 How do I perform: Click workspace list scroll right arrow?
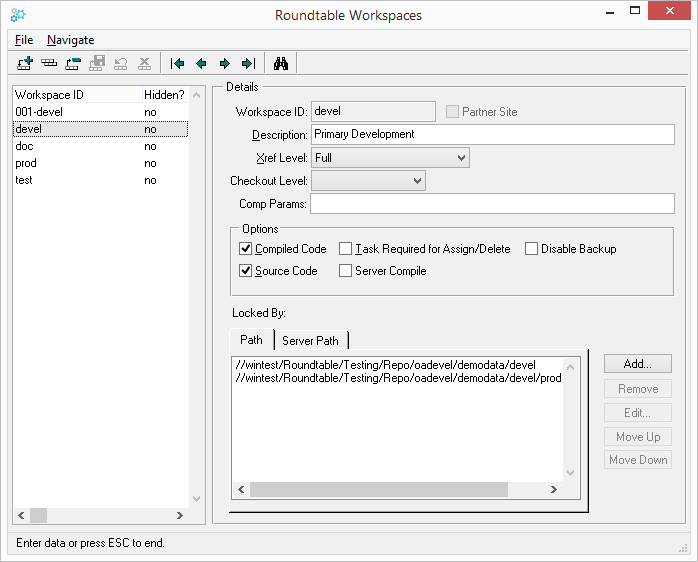tap(180, 515)
